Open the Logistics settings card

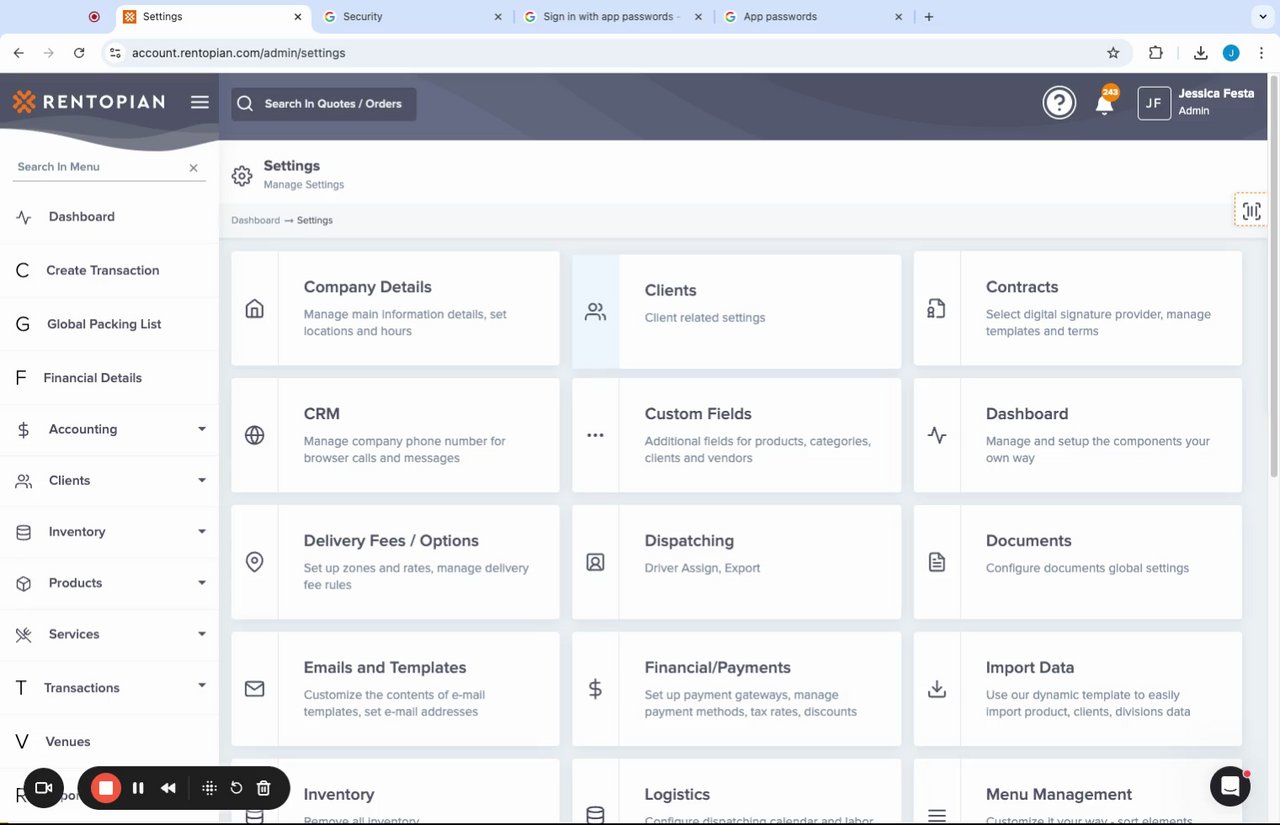point(736,792)
